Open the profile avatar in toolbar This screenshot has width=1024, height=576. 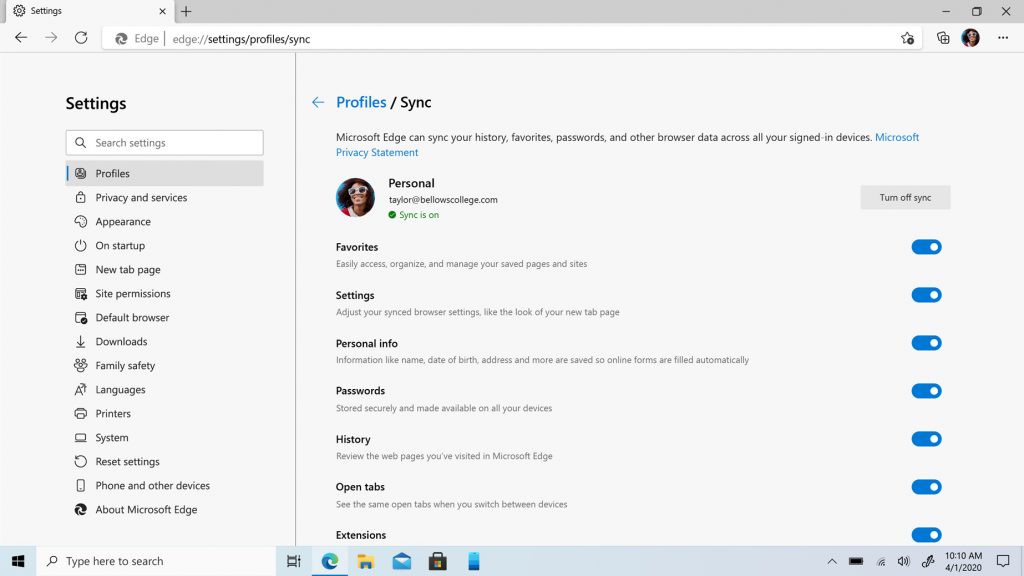click(970, 38)
